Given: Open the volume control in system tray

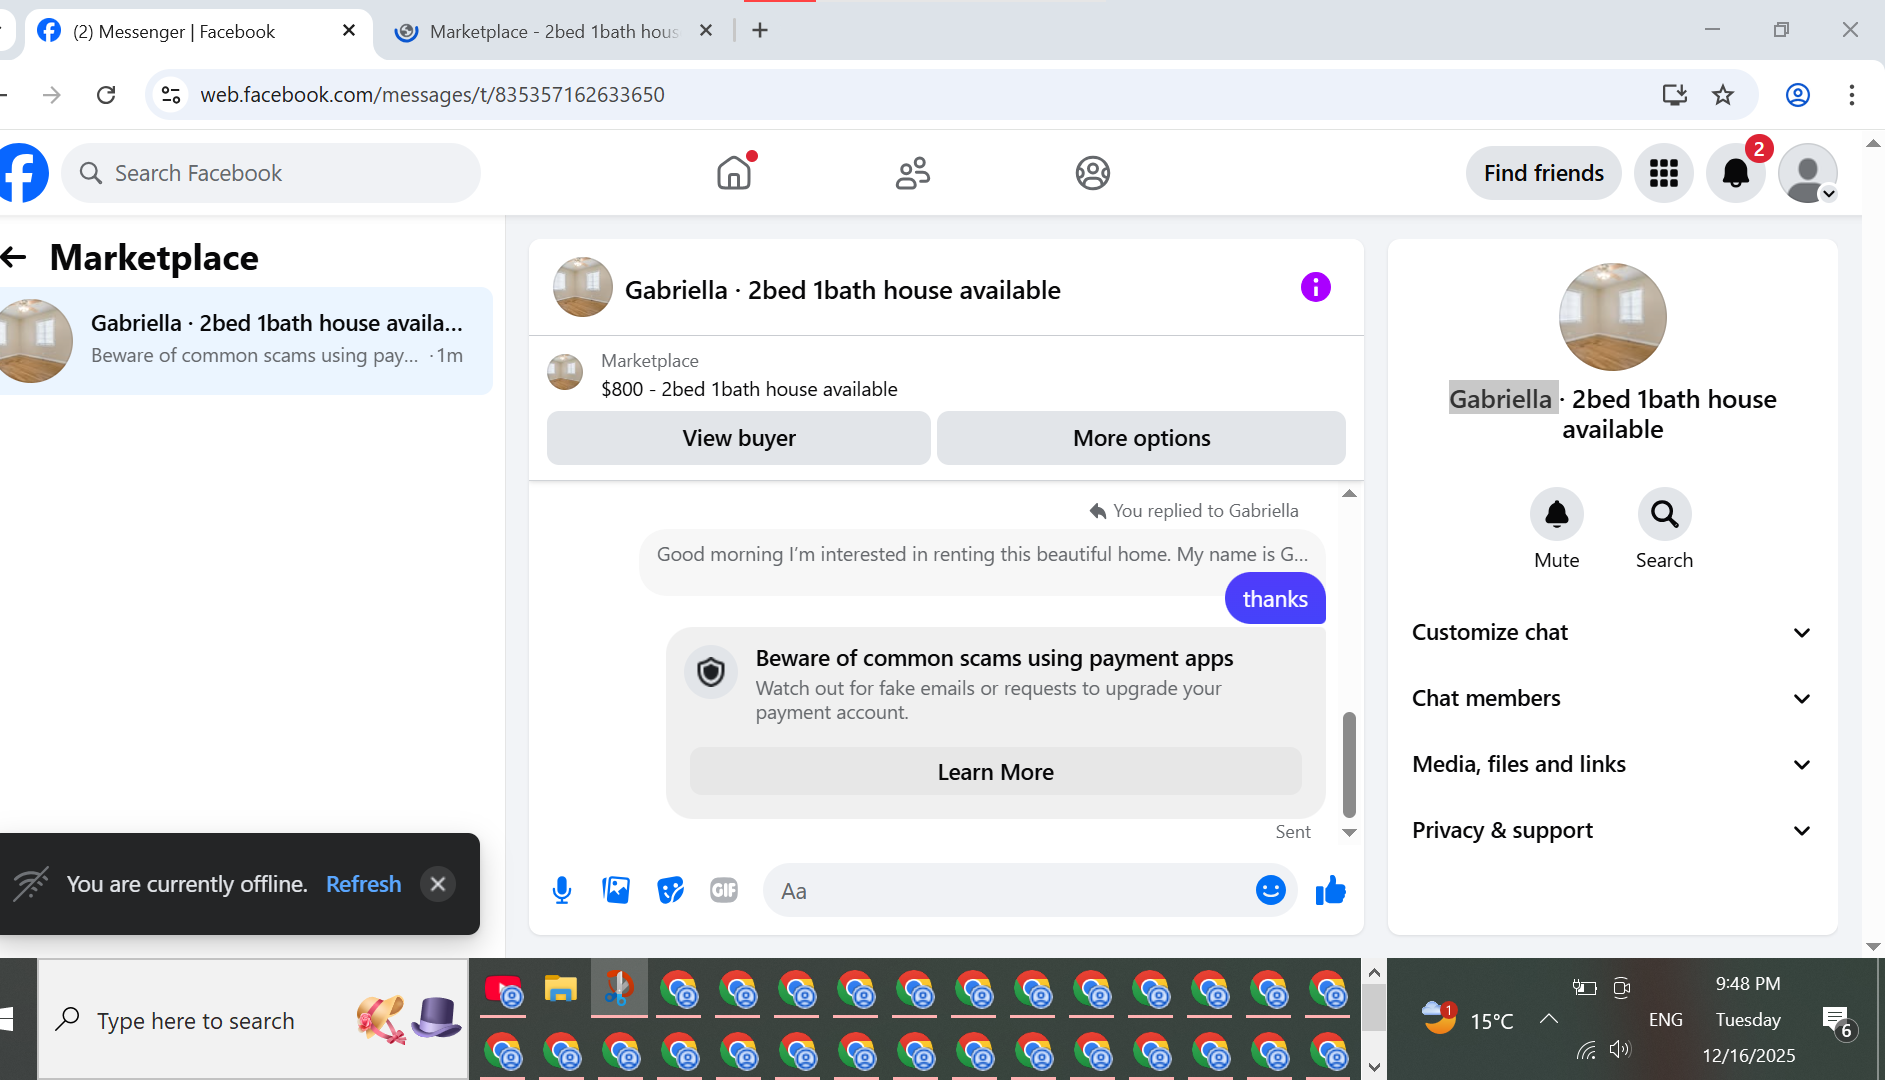Looking at the screenshot, I should (1620, 1049).
